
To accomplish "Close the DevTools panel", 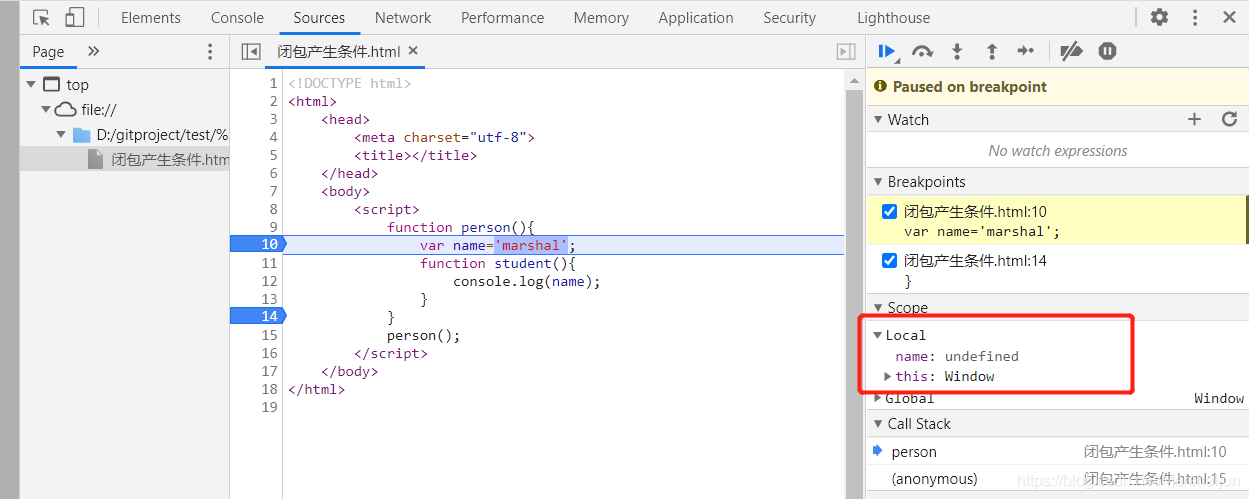I will click(x=1230, y=17).
